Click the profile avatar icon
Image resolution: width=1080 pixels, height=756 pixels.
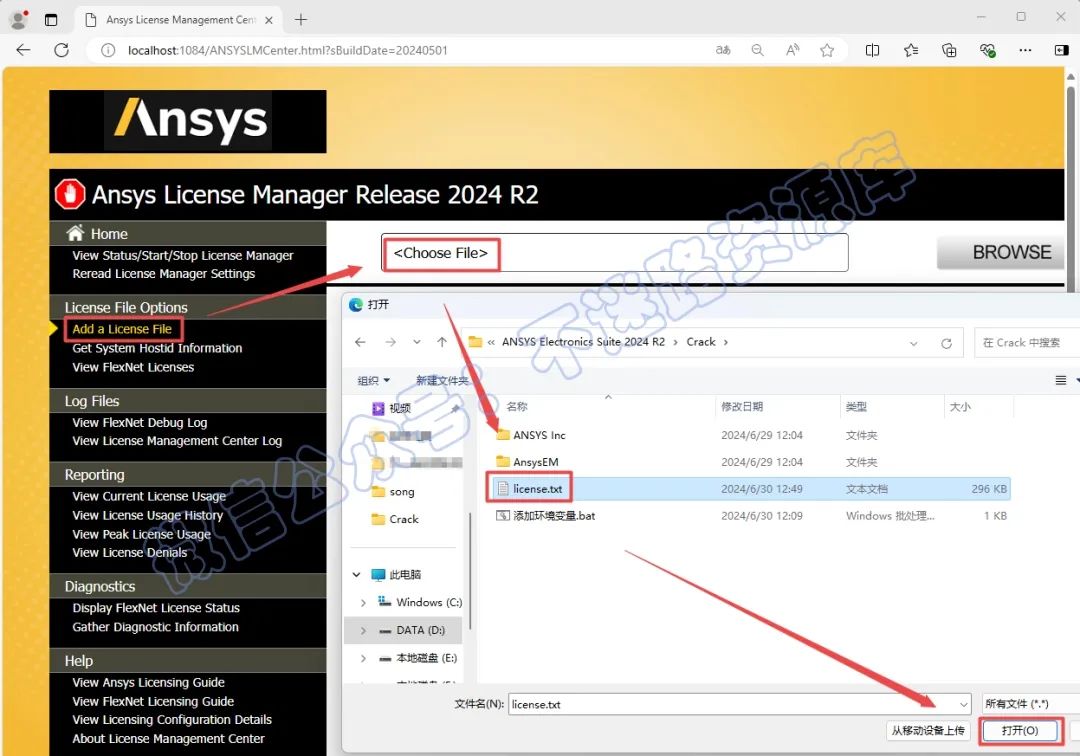pos(19,20)
